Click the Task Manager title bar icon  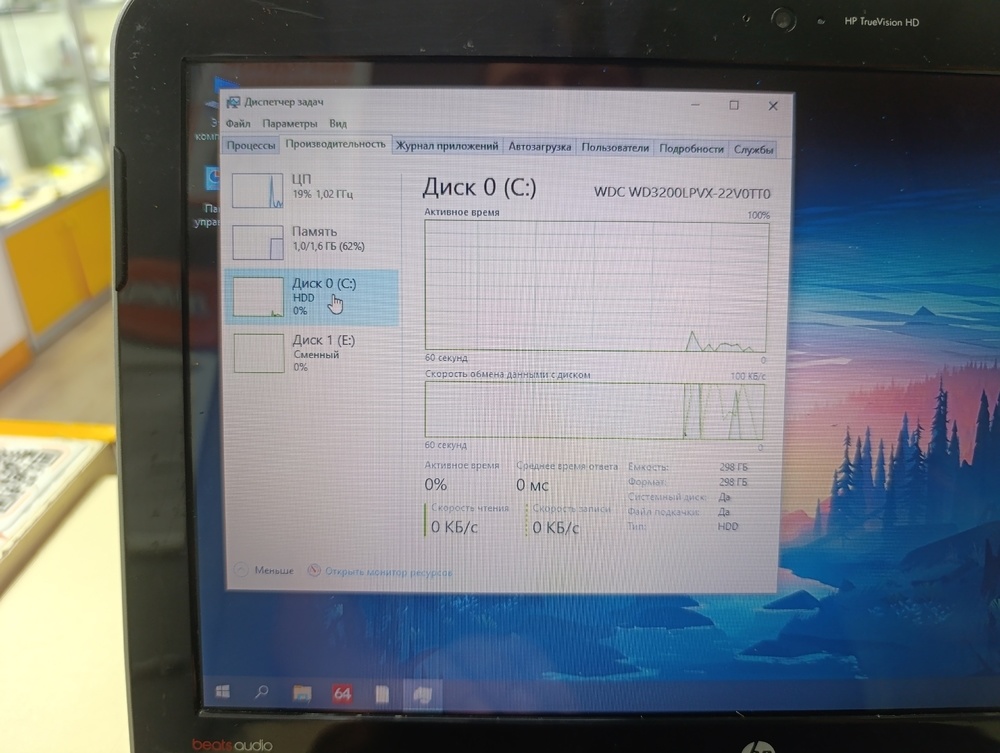233,102
